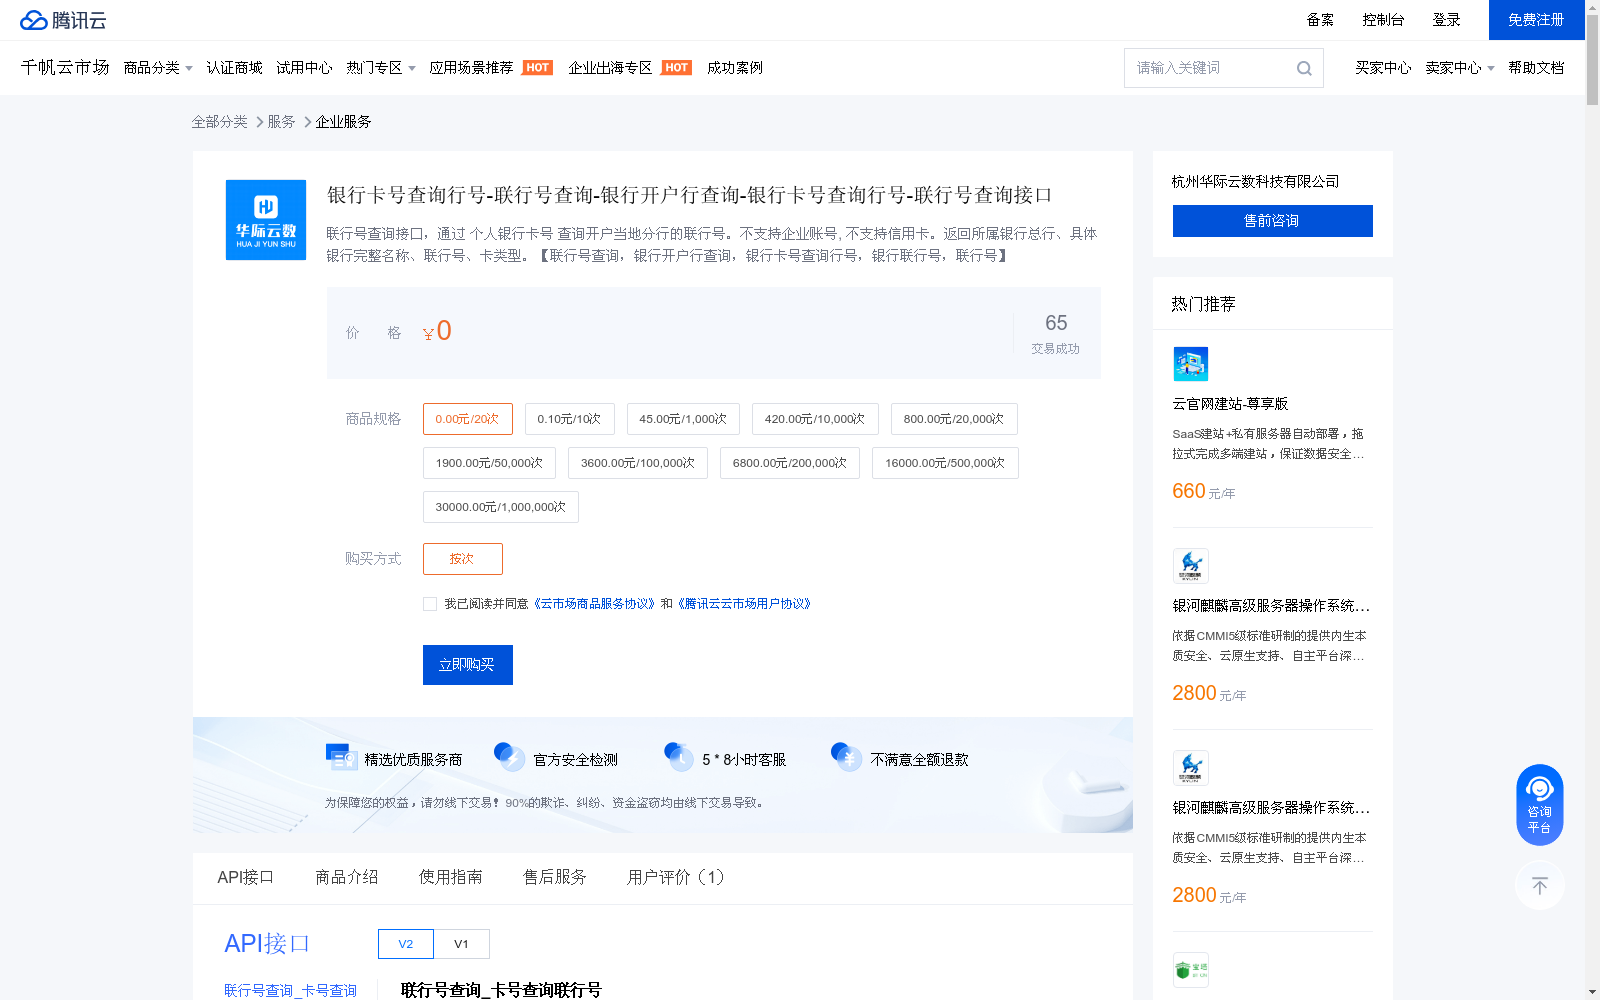Click the 立即购买 button
1600x1000 pixels.
point(468,665)
